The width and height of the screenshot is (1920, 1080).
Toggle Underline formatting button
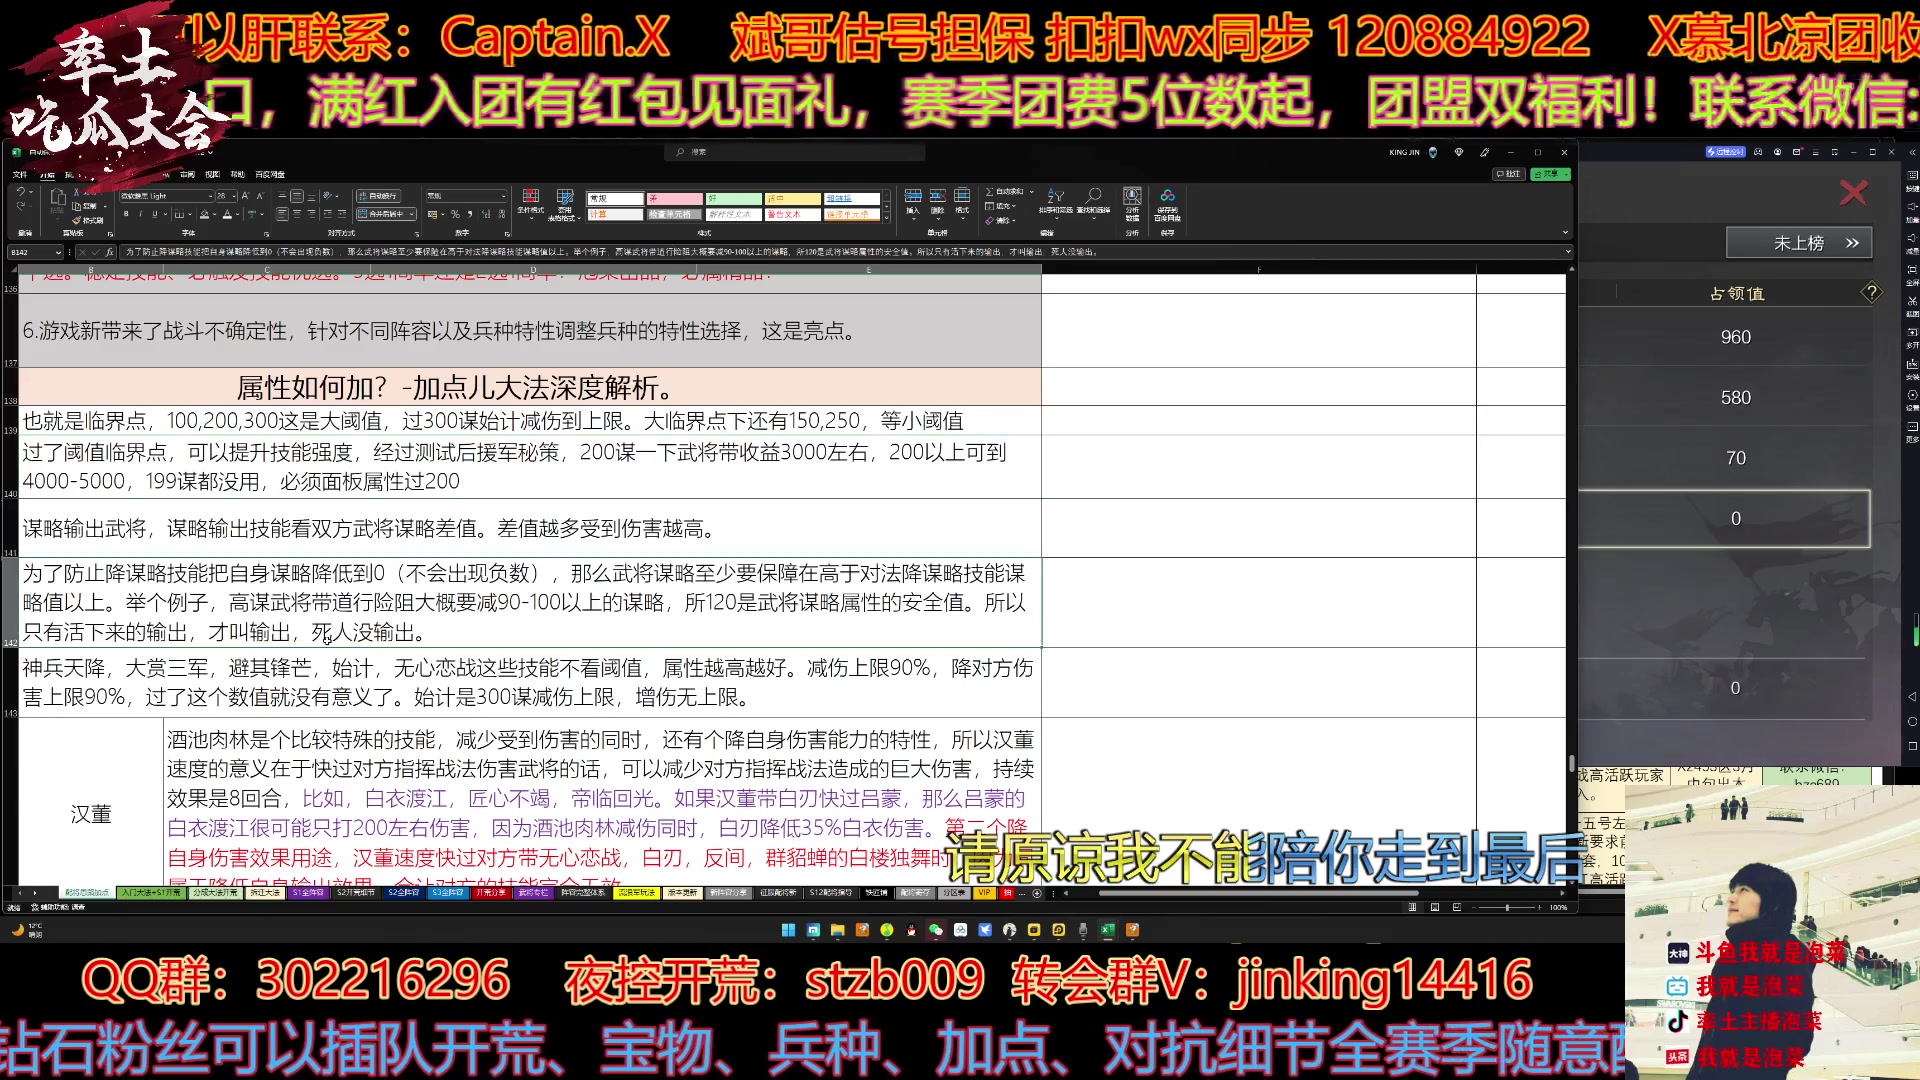(155, 214)
